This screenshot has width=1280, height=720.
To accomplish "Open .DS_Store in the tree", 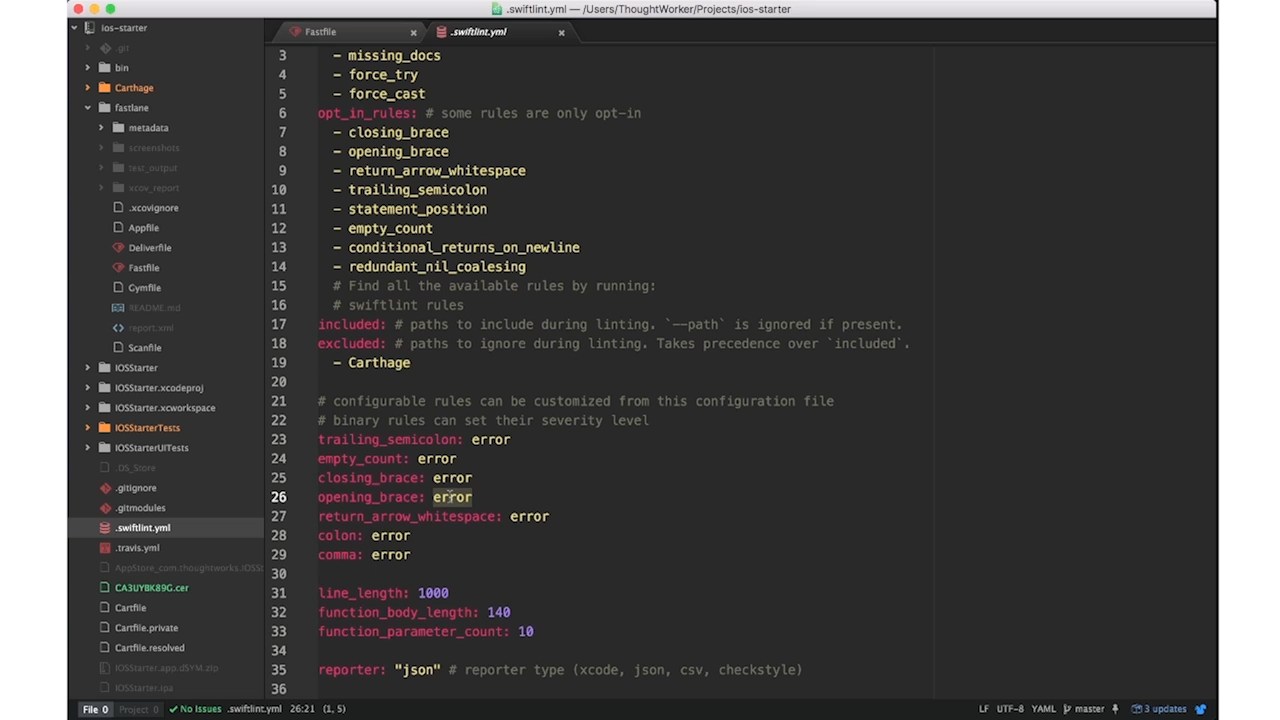I will pyautogui.click(x=136, y=468).
